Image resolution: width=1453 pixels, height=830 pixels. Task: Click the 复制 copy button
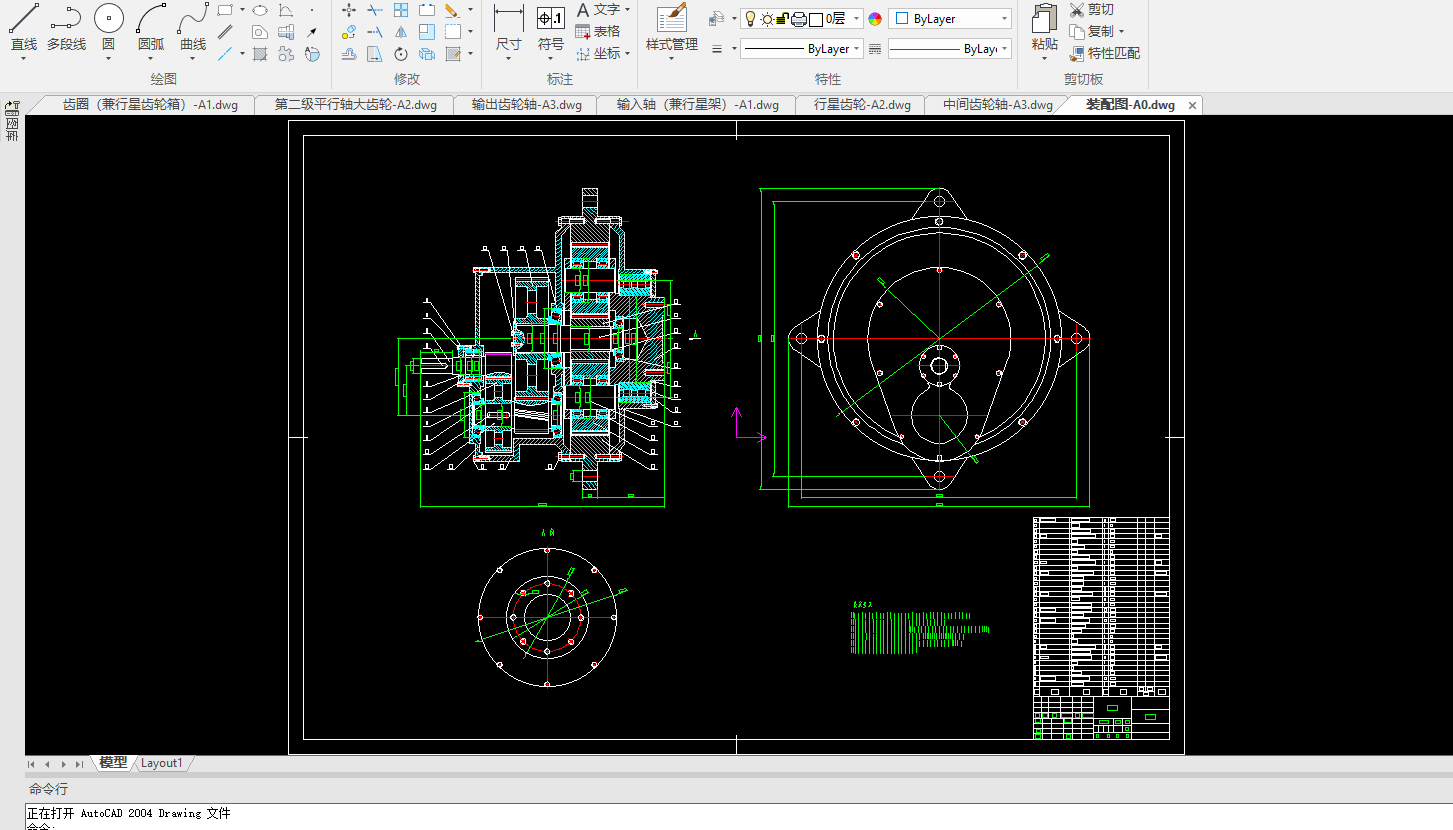(1091, 32)
